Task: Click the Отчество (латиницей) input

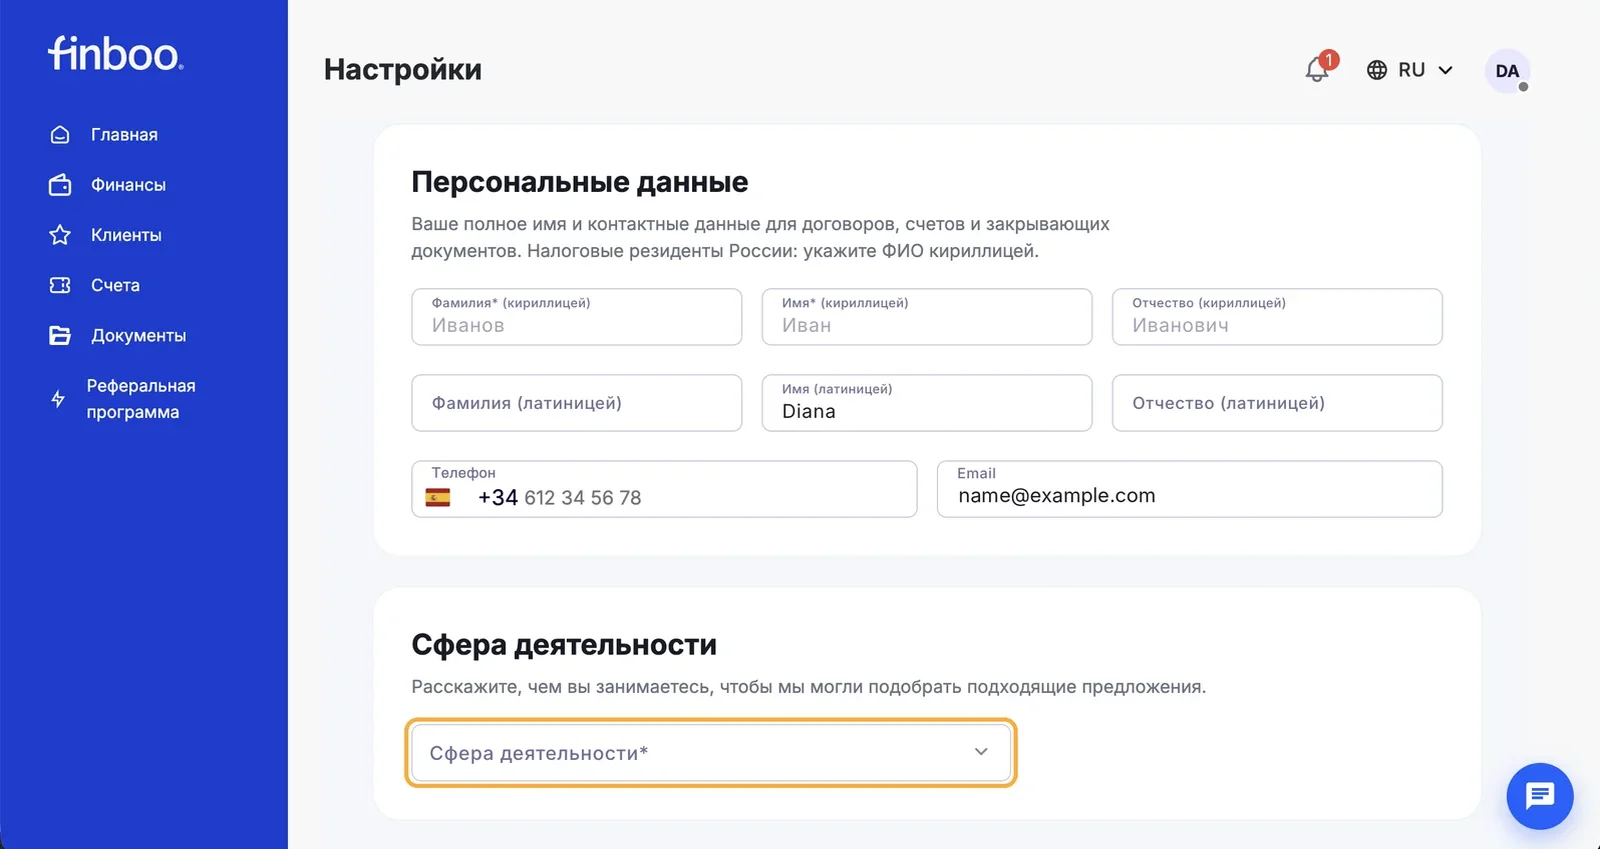Action: click(x=1277, y=403)
